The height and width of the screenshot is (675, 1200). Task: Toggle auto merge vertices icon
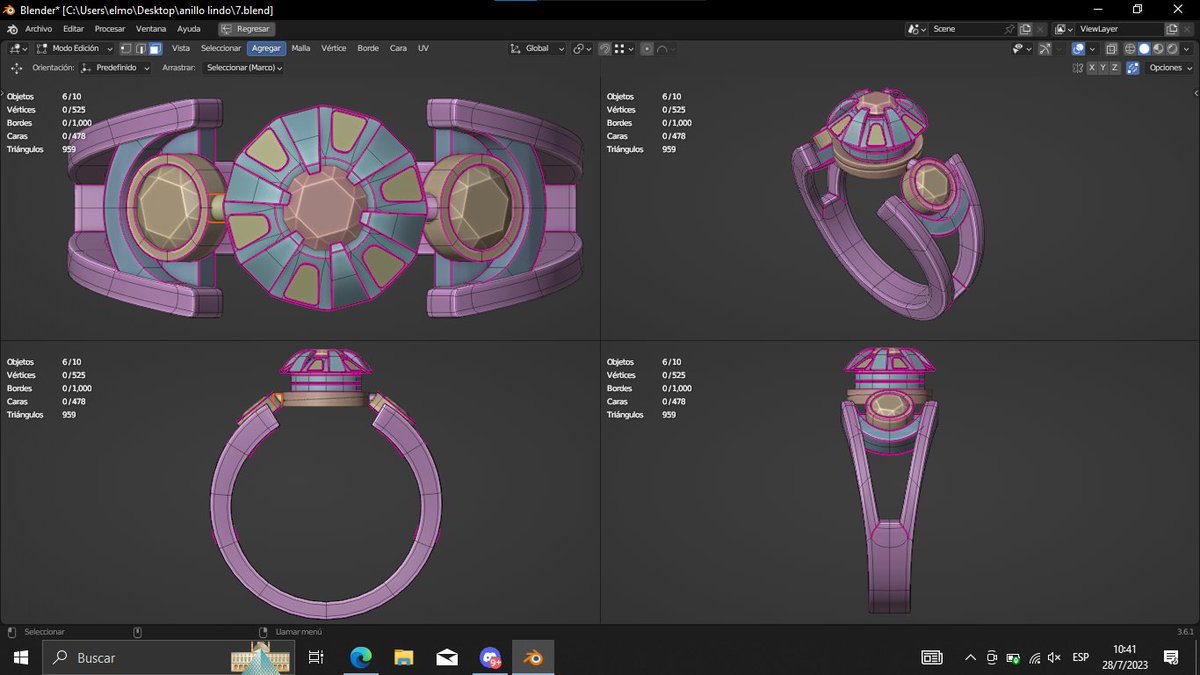pos(1133,68)
